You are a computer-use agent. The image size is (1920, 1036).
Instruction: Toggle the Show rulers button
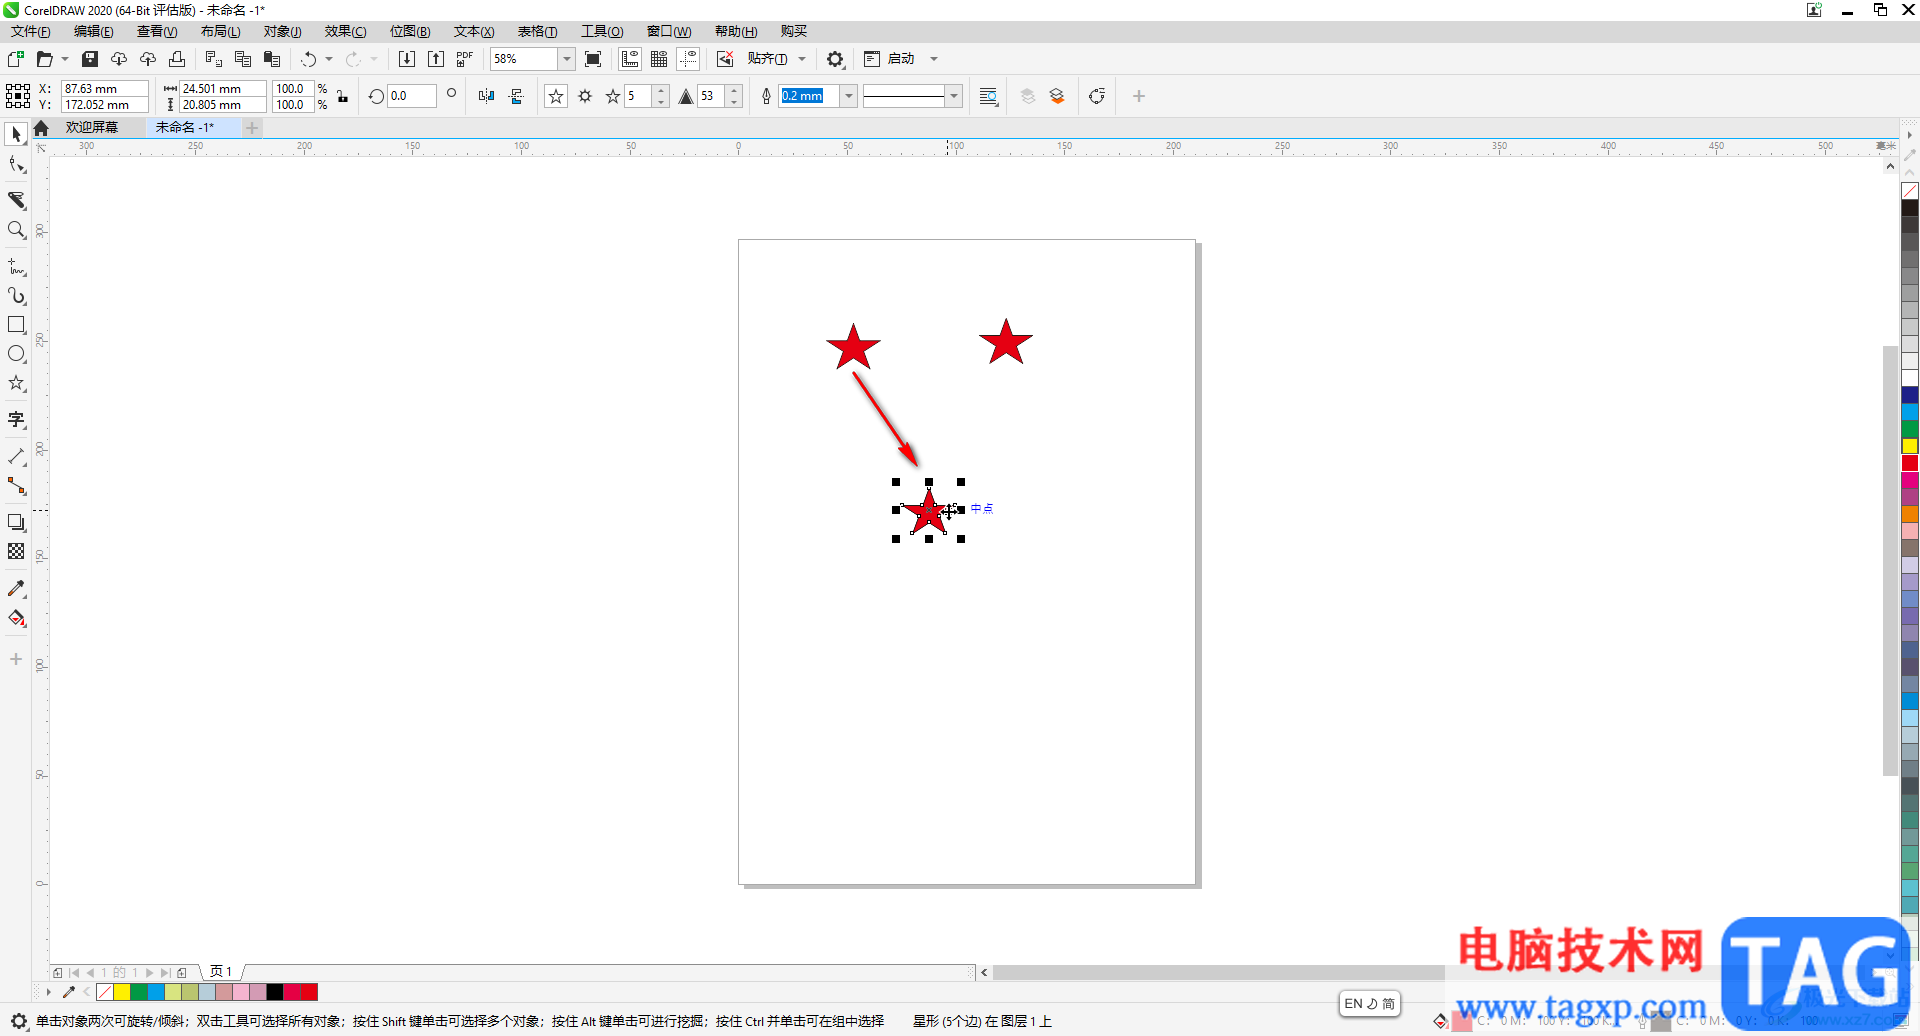point(630,59)
